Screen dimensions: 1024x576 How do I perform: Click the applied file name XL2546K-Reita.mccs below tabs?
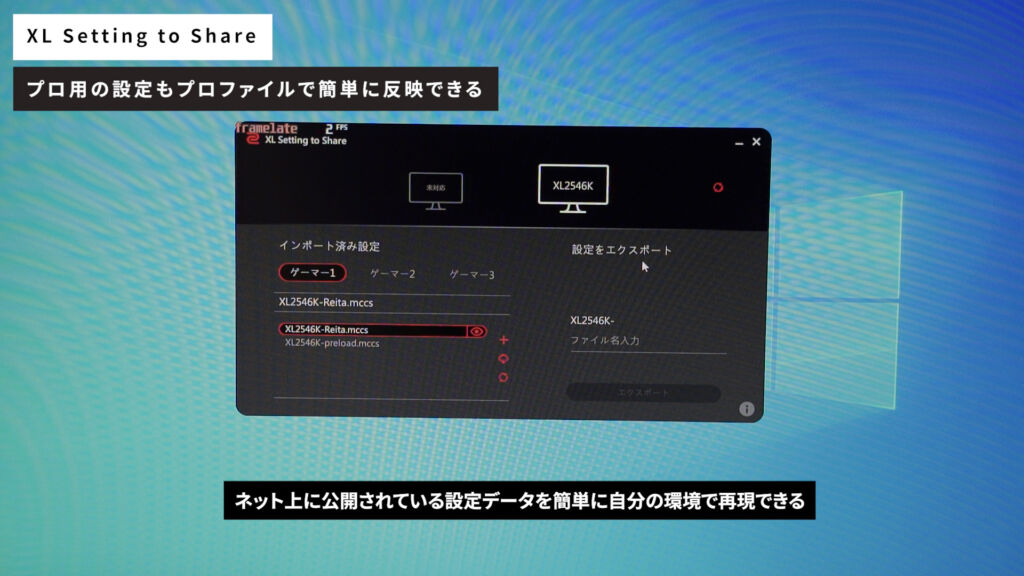click(x=326, y=302)
